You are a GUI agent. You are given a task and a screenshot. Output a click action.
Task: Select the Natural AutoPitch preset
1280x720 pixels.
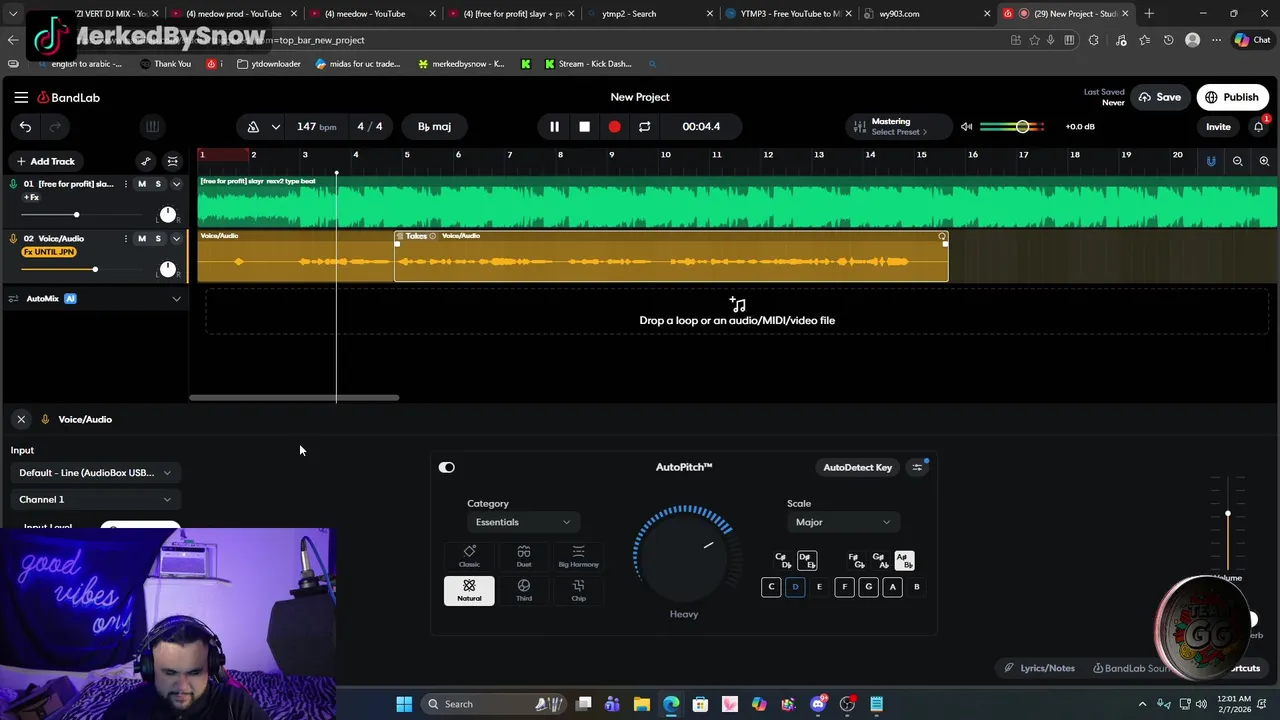click(x=469, y=591)
